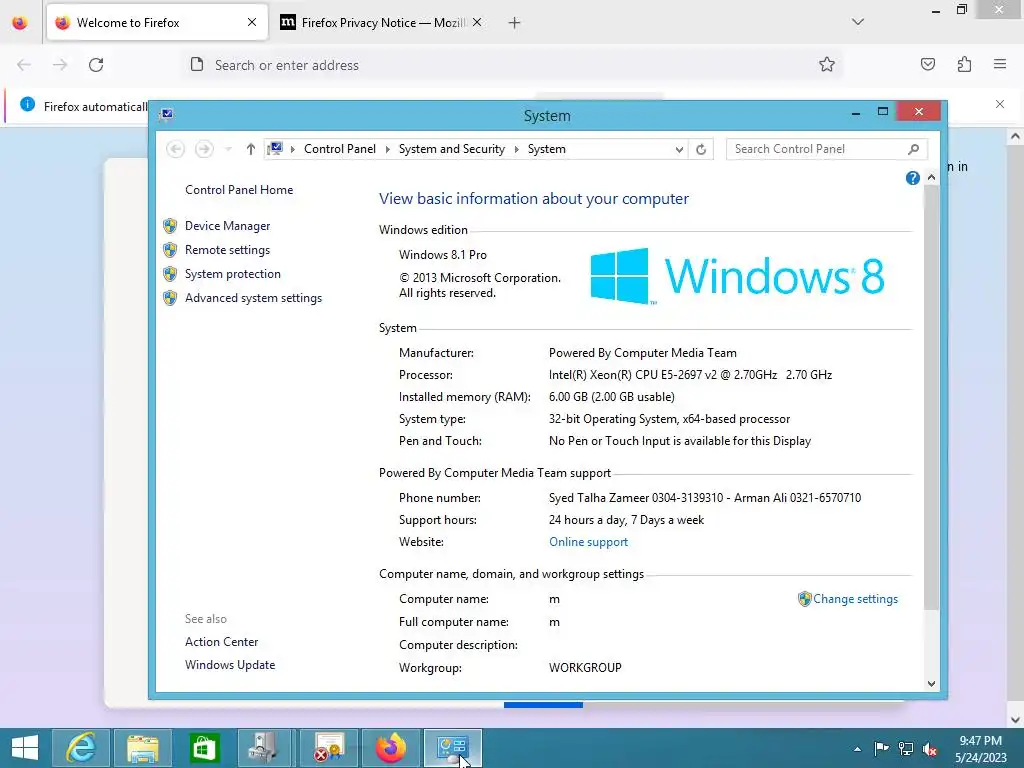Click Firefox forward navigation arrow

(60, 65)
